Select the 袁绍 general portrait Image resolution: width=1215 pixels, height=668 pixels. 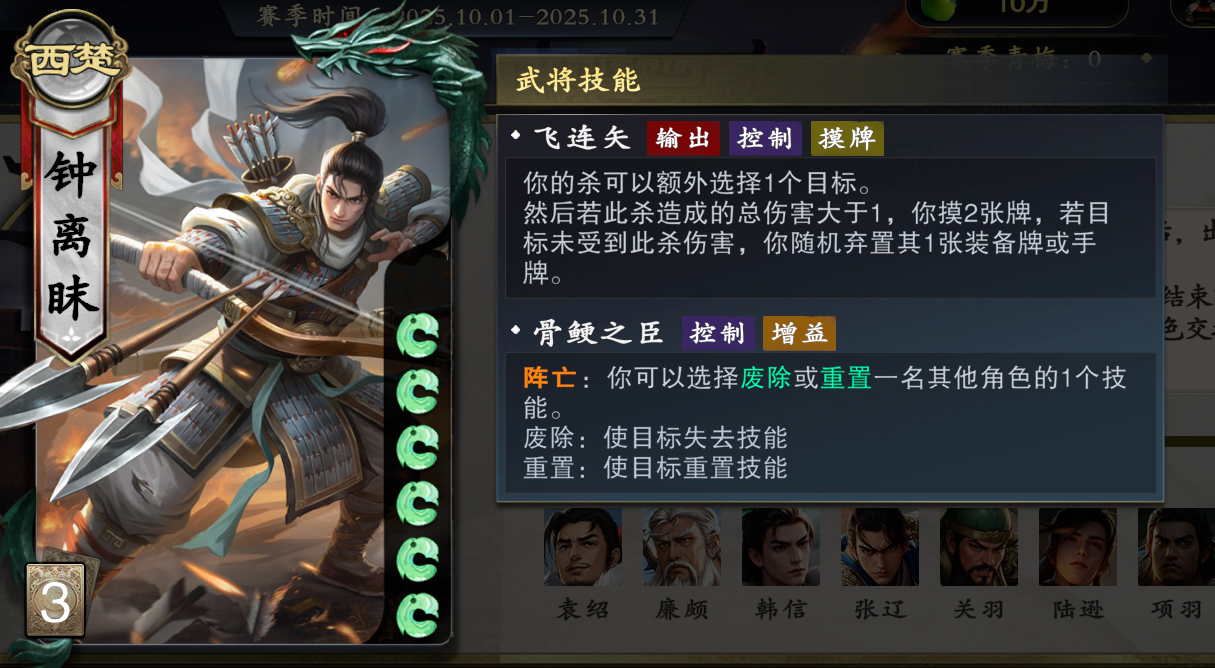click(583, 547)
